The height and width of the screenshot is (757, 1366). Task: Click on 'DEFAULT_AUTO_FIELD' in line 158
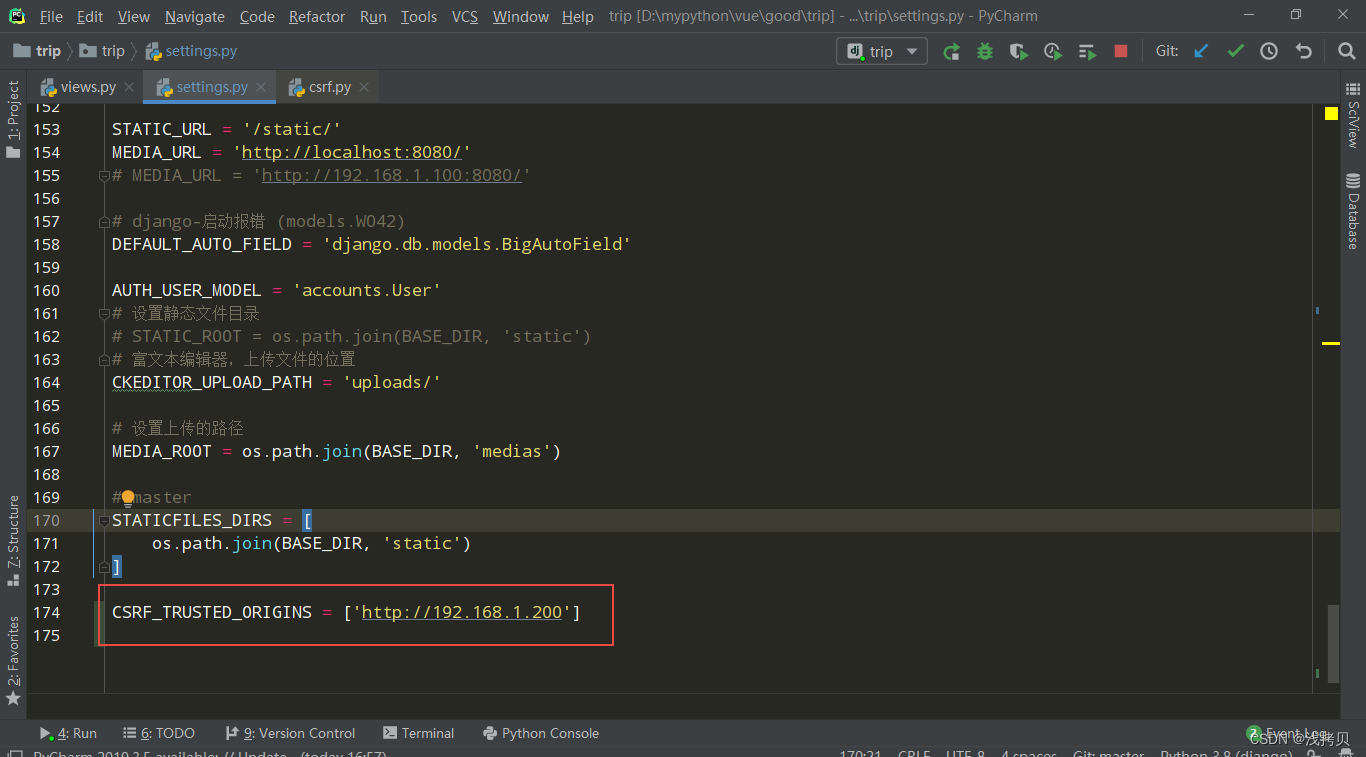point(202,245)
